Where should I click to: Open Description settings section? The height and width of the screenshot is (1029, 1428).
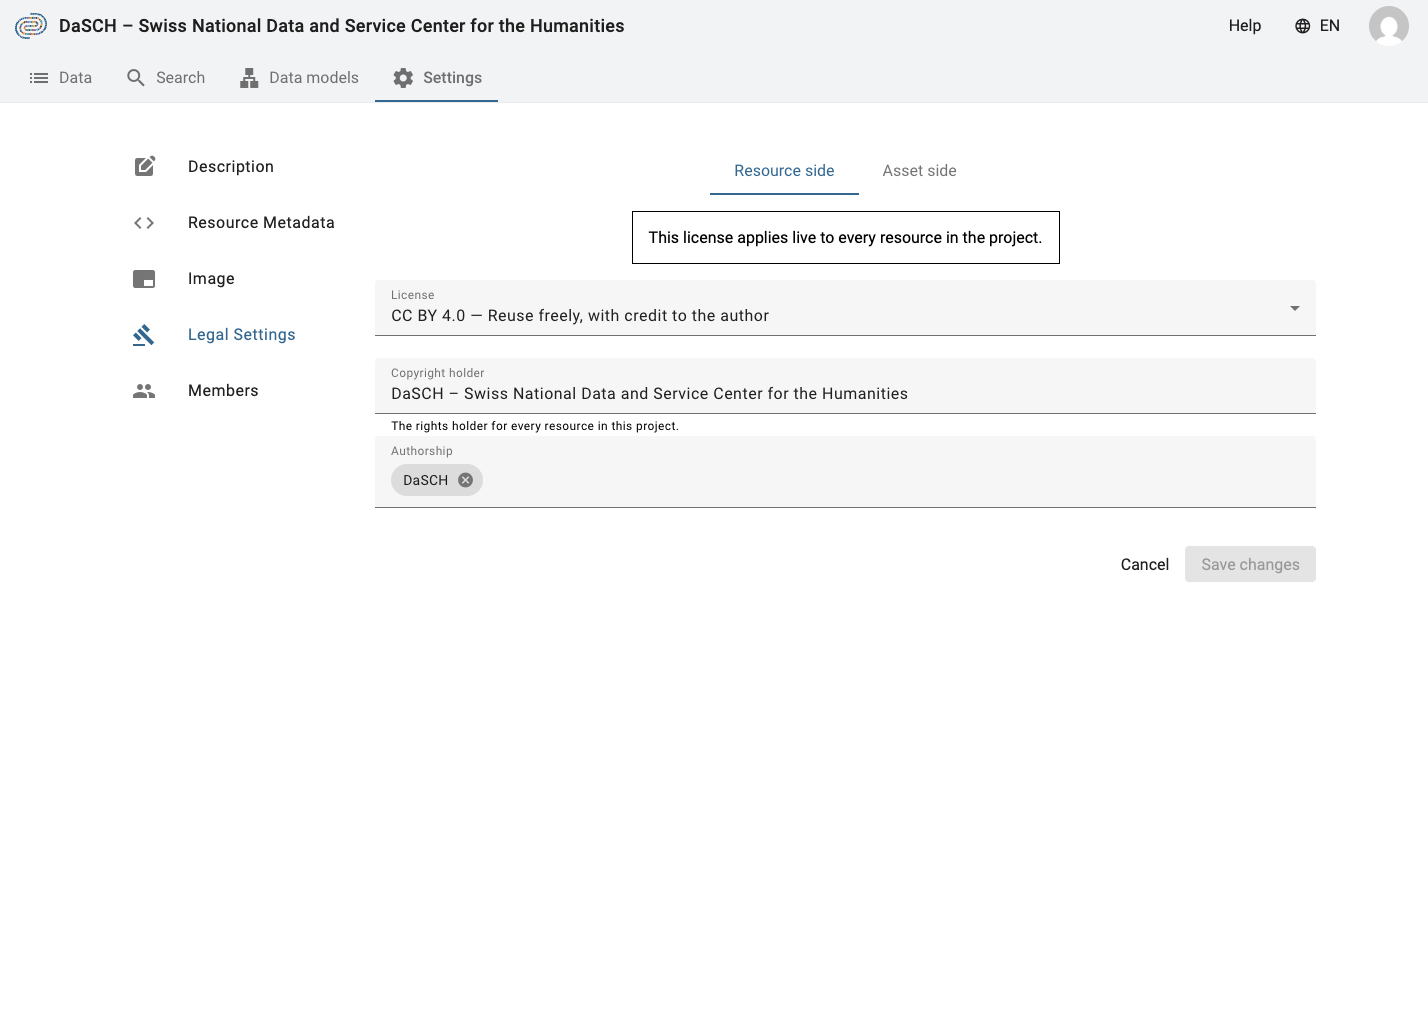coord(231,167)
